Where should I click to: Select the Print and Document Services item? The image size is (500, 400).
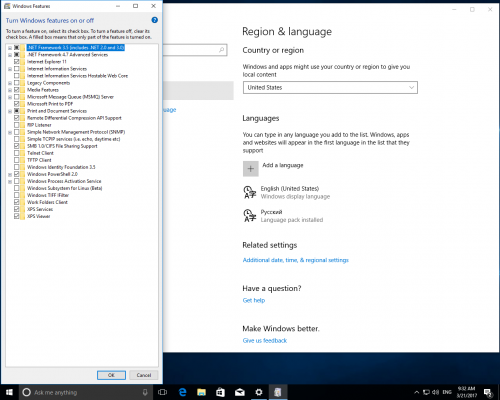[57, 111]
